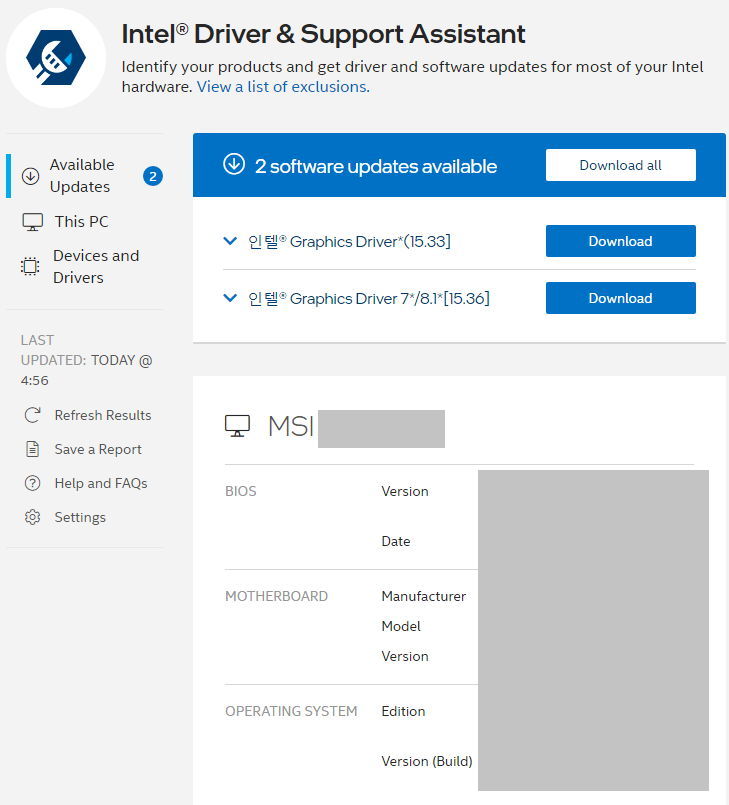
Task: Click the Devices and Drivers chip icon
Action: coord(30,266)
